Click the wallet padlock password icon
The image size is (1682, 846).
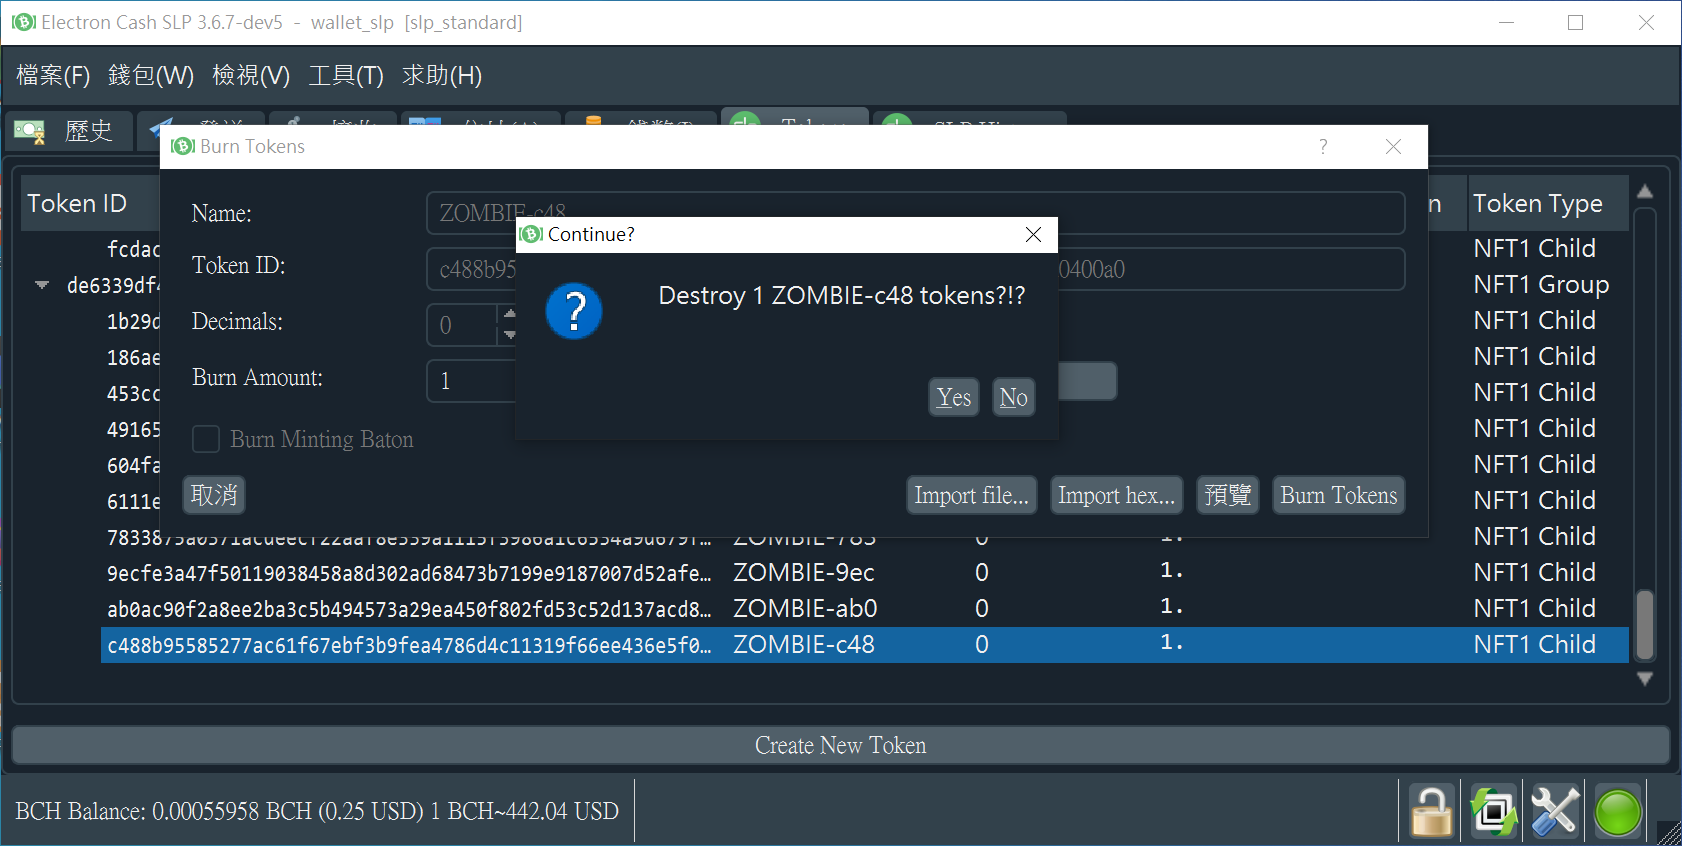1431,811
